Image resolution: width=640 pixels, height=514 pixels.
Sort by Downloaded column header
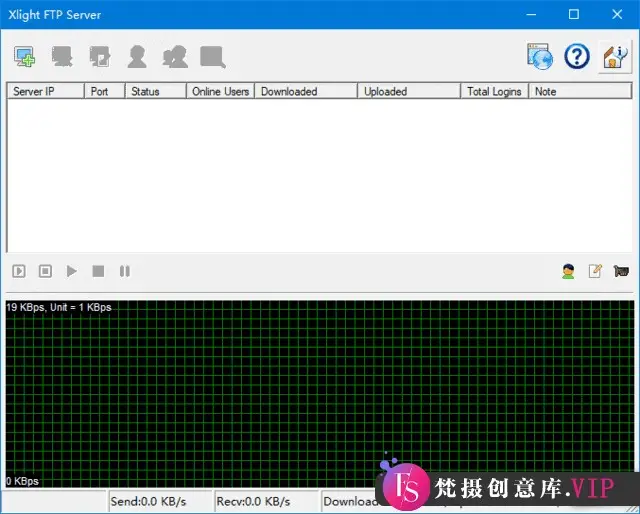pos(306,91)
